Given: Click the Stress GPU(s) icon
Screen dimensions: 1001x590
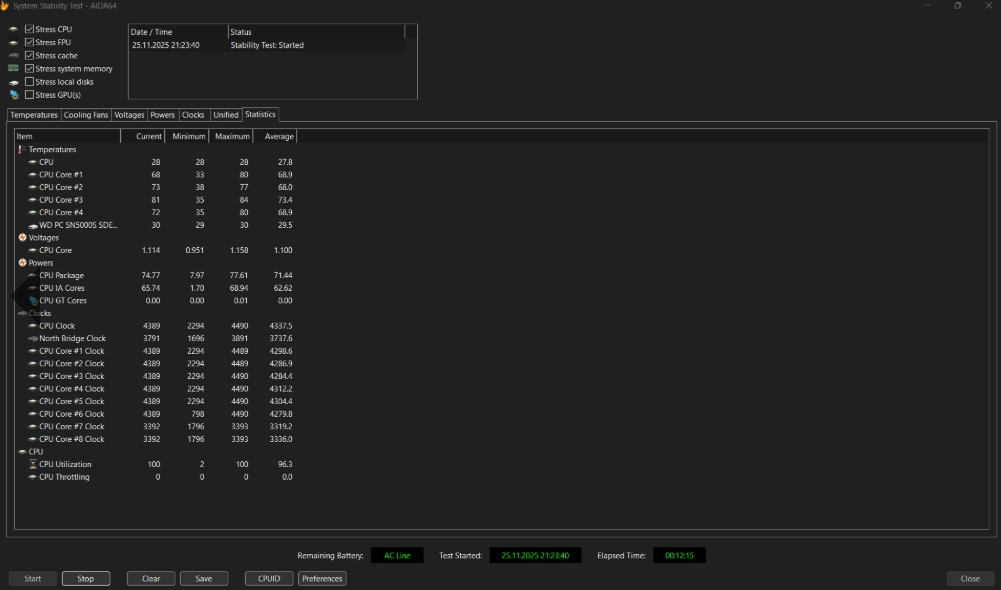Looking at the screenshot, I should [13, 95].
